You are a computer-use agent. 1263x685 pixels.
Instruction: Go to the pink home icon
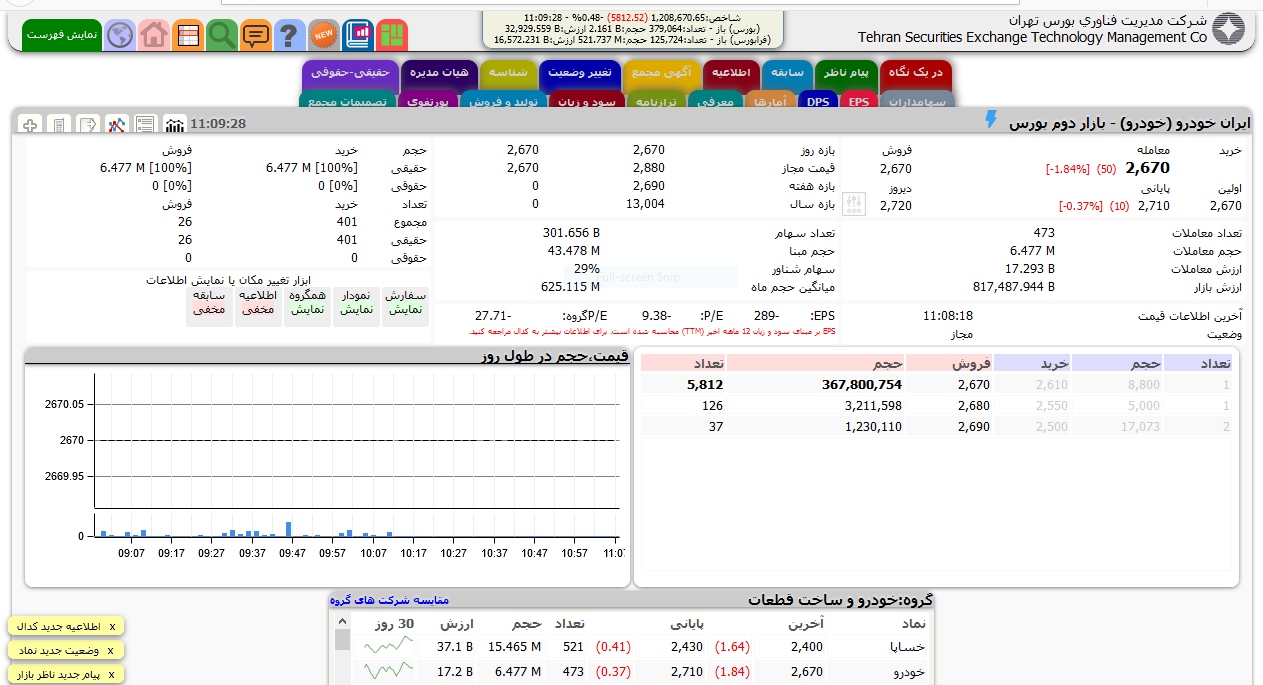(x=153, y=35)
